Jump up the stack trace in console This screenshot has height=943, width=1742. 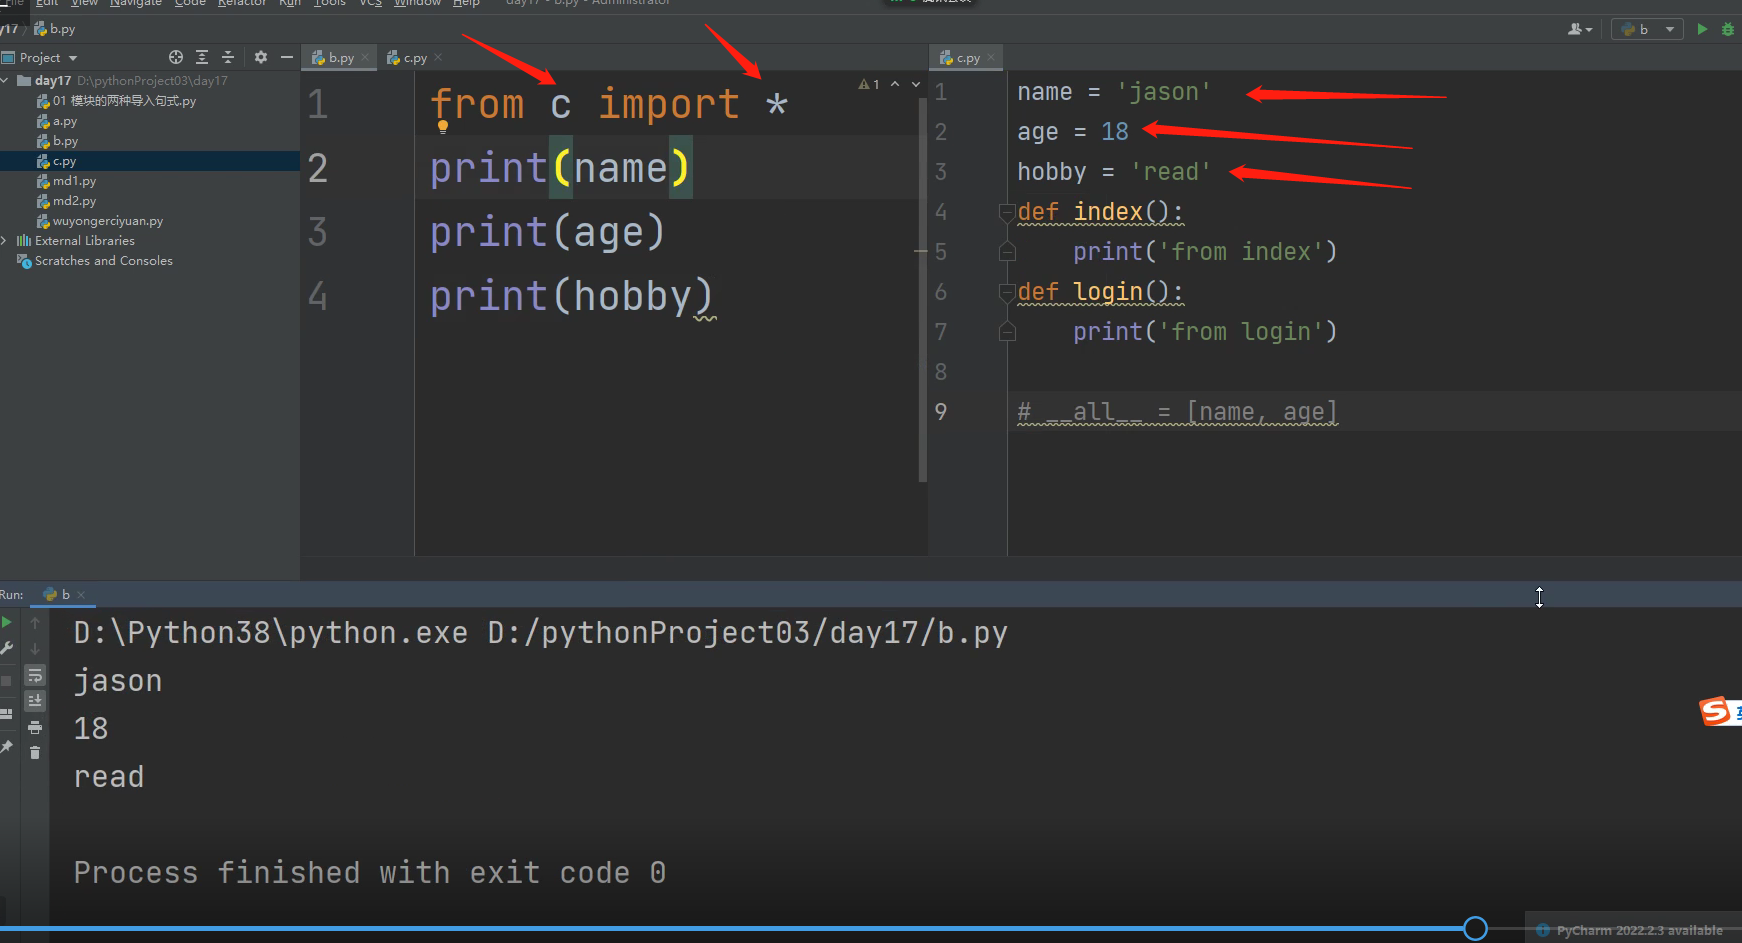pos(35,623)
